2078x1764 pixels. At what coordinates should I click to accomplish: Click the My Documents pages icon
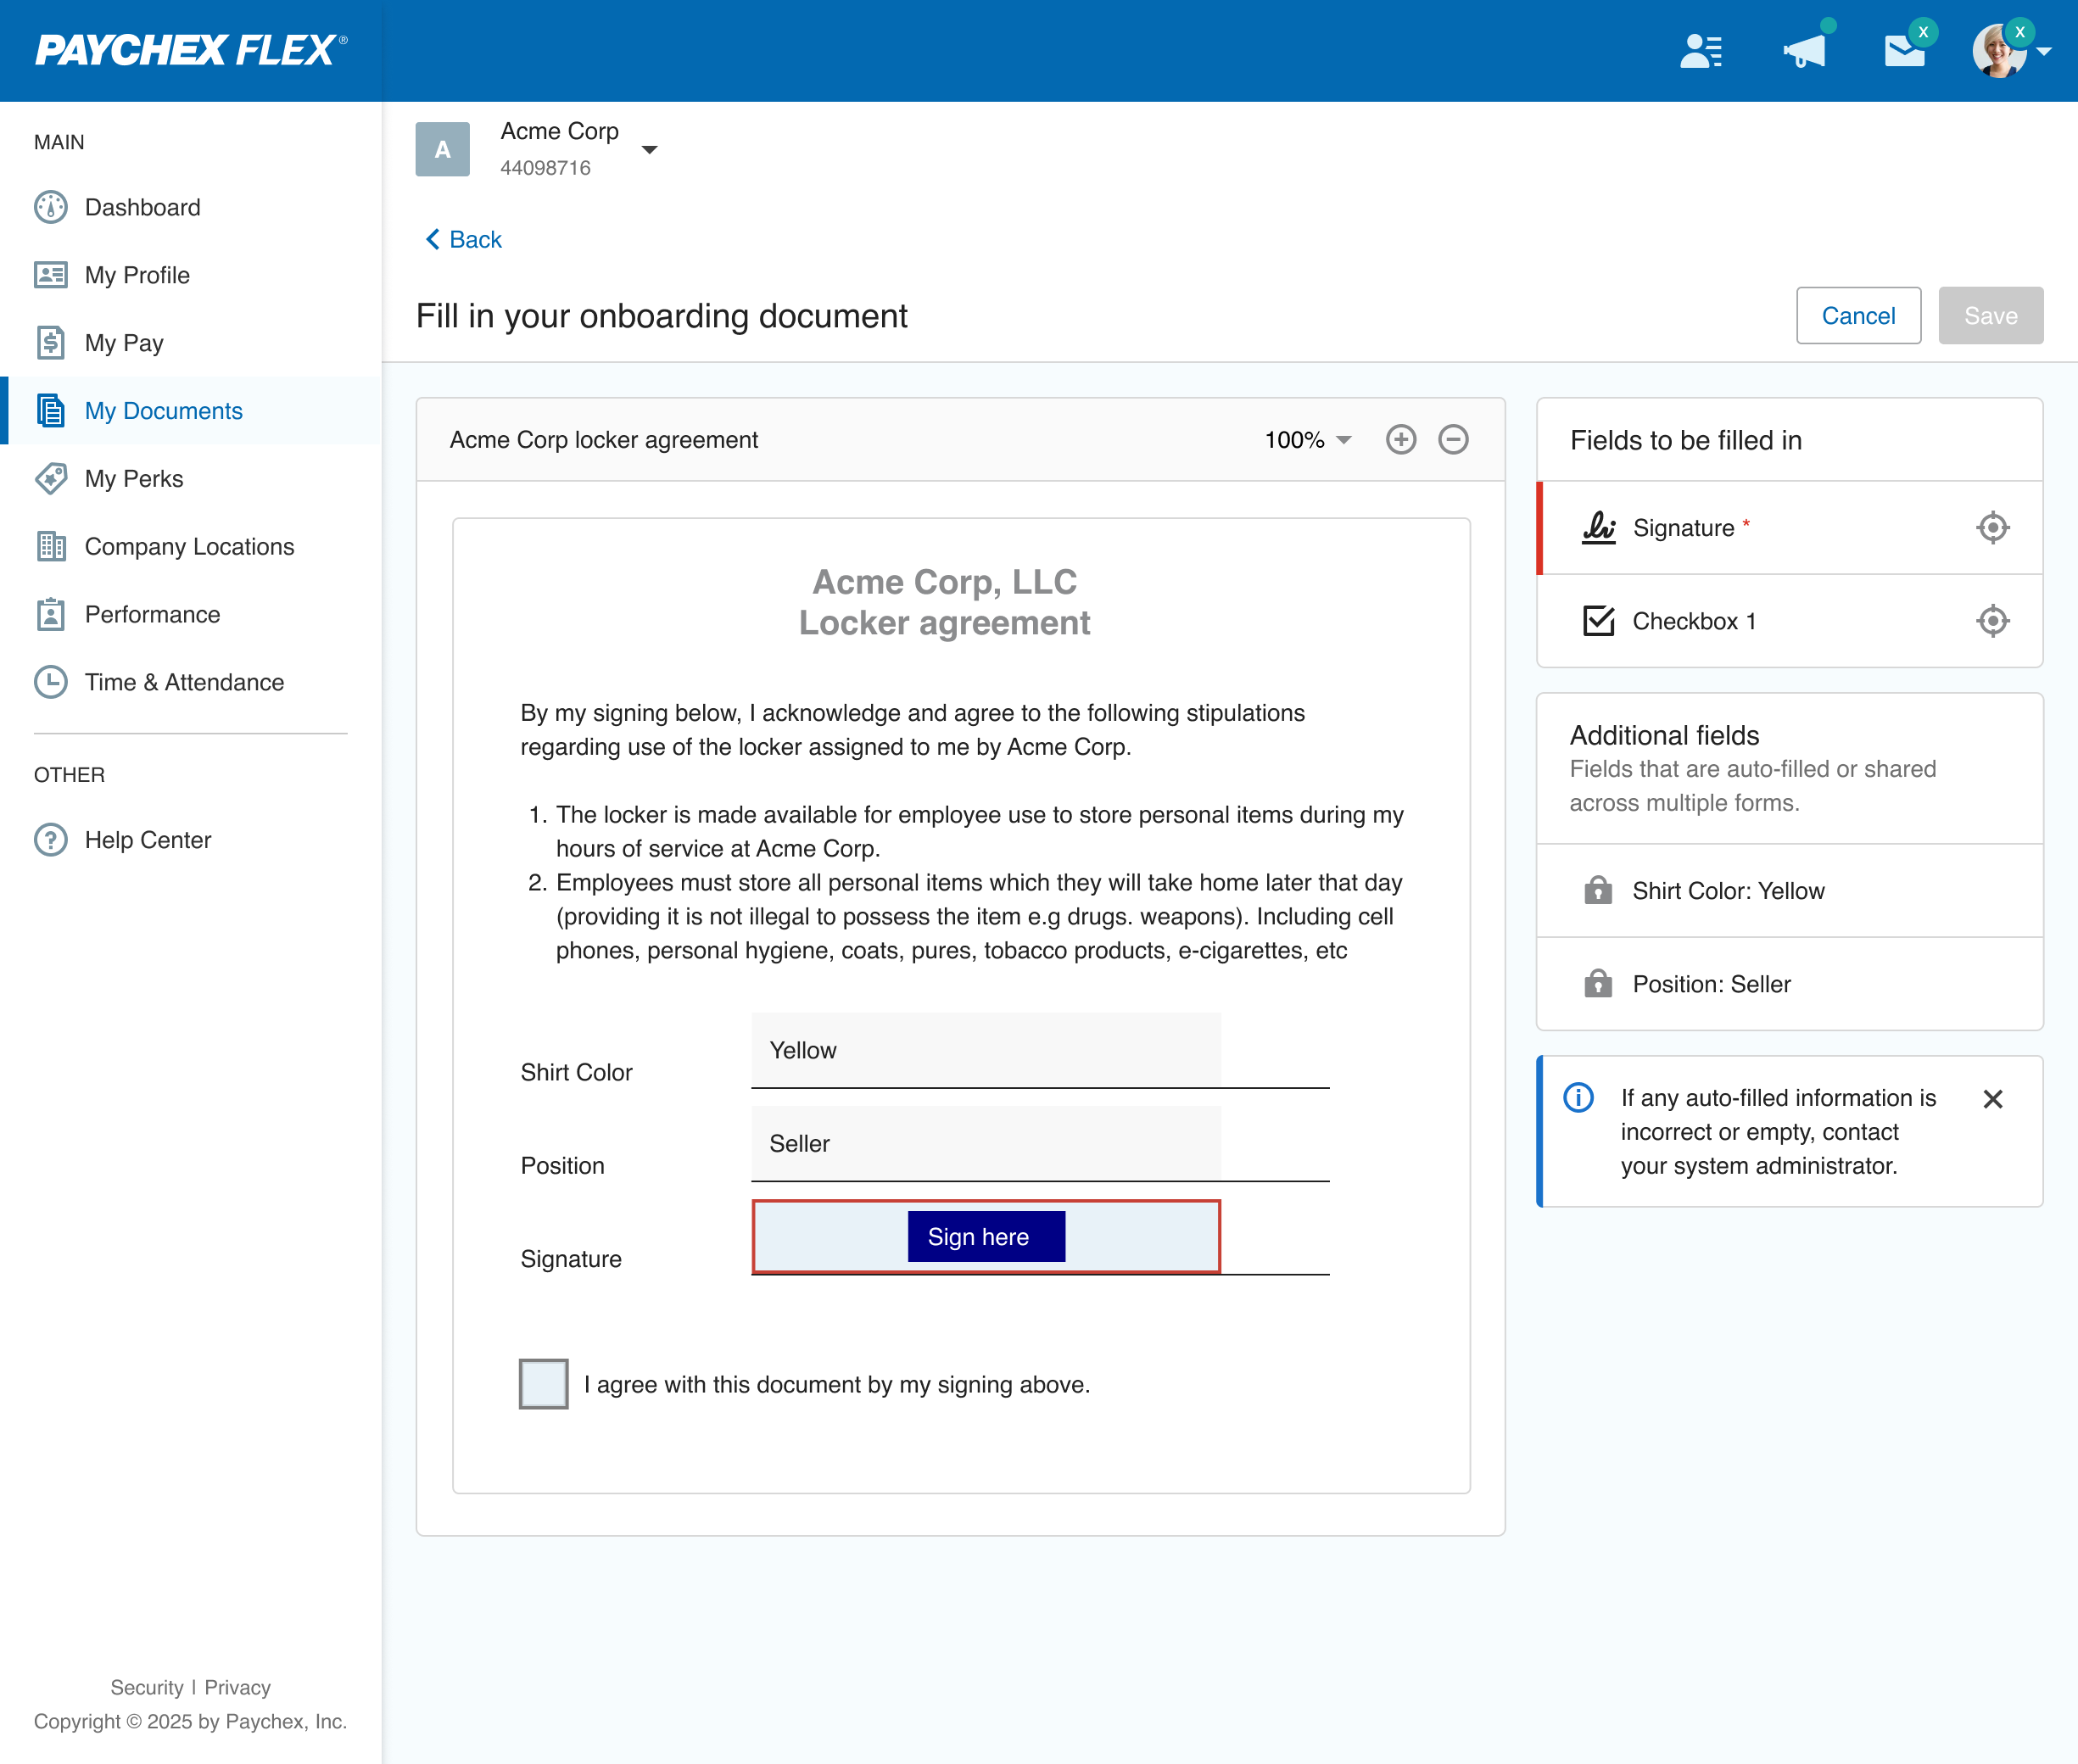51,411
